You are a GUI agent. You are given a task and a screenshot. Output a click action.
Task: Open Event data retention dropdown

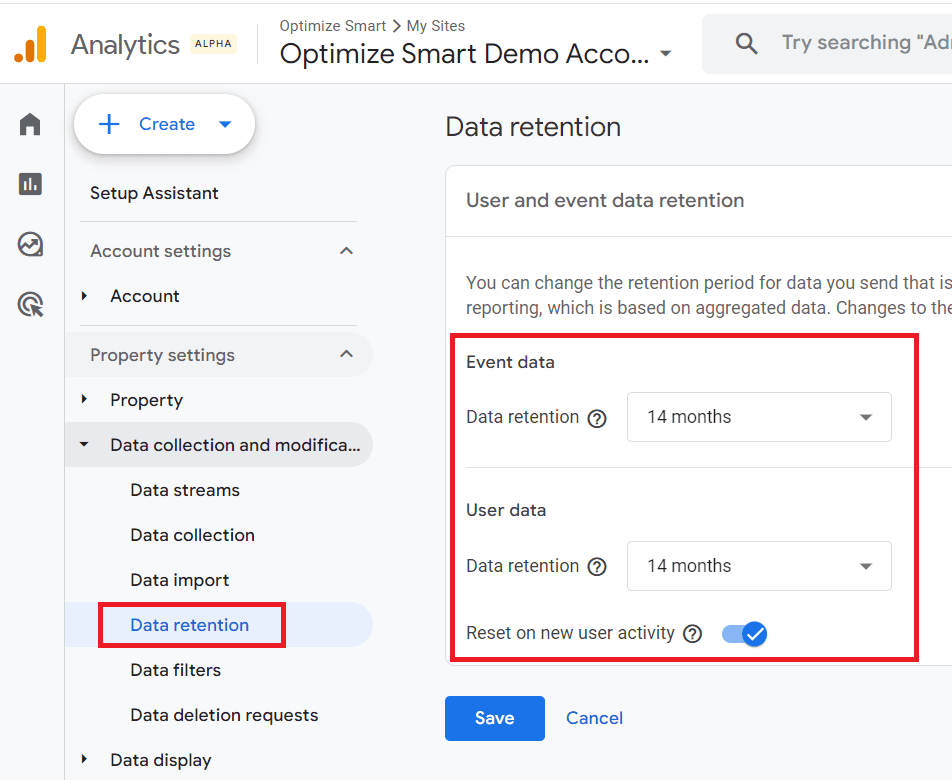758,417
